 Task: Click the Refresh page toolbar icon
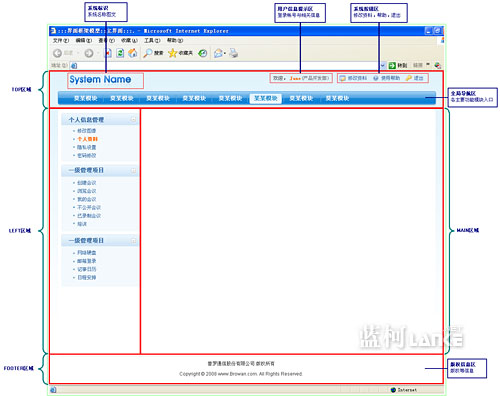click(x=120, y=53)
